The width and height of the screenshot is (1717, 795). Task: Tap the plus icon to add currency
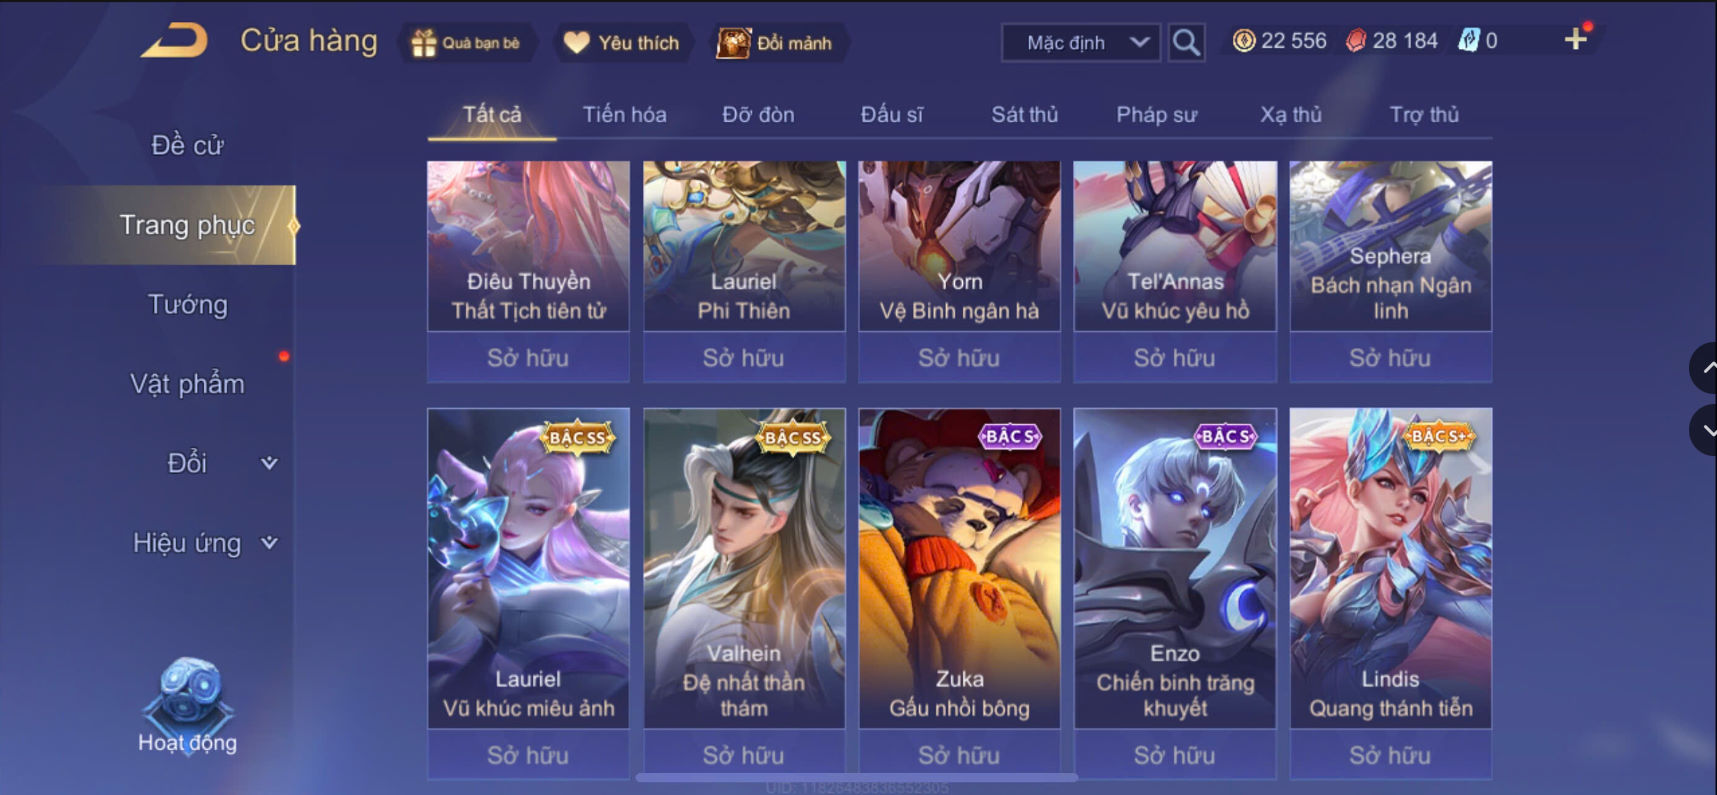pos(1576,39)
